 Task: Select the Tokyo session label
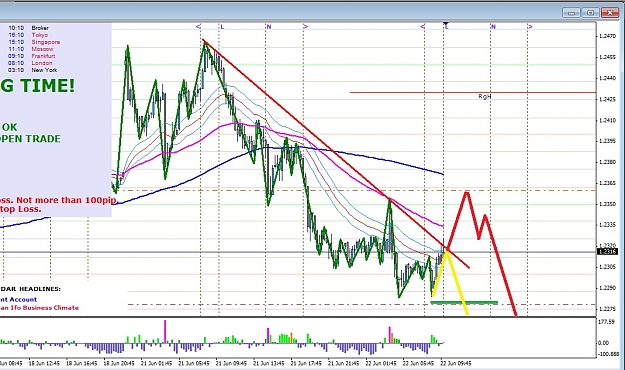point(39,35)
